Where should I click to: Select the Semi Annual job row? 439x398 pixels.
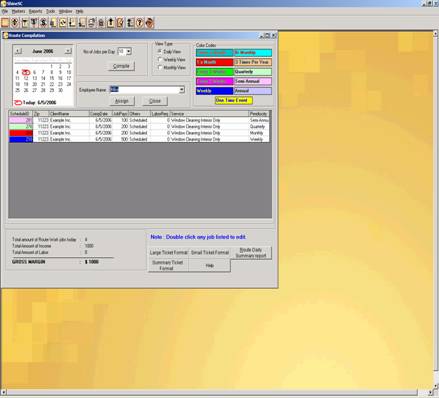[x=139, y=120]
